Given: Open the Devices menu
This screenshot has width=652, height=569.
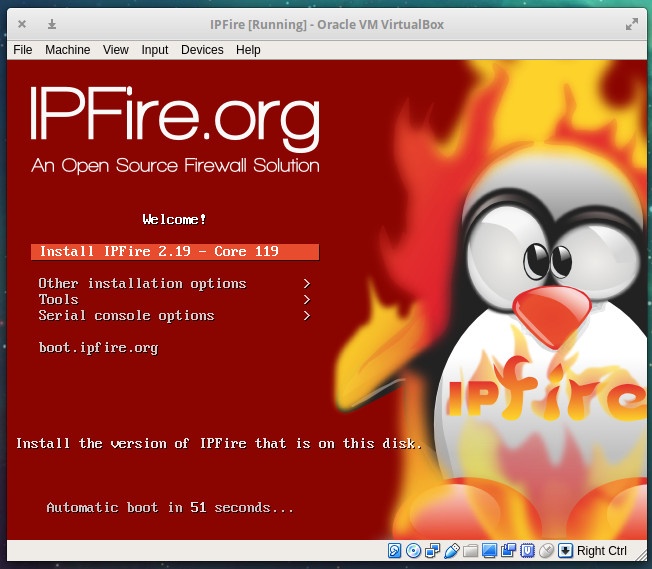Looking at the screenshot, I should (x=202, y=50).
